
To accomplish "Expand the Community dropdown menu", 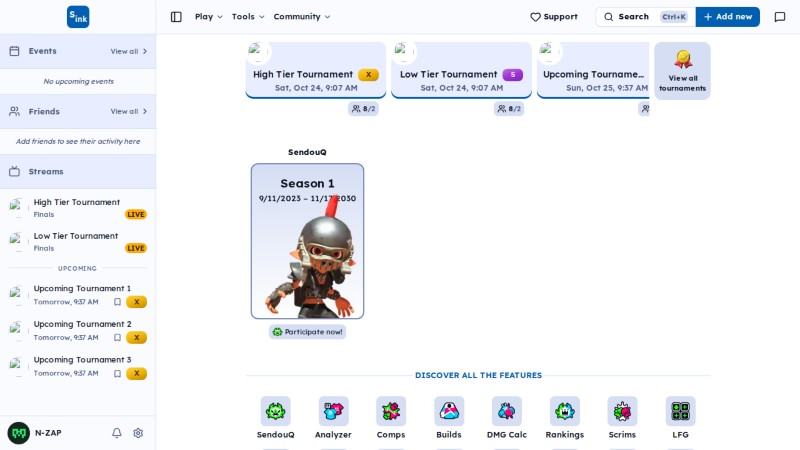I will 302,17.
